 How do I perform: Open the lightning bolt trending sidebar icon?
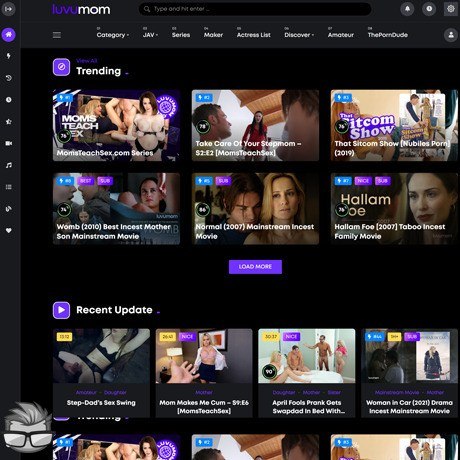(9, 56)
